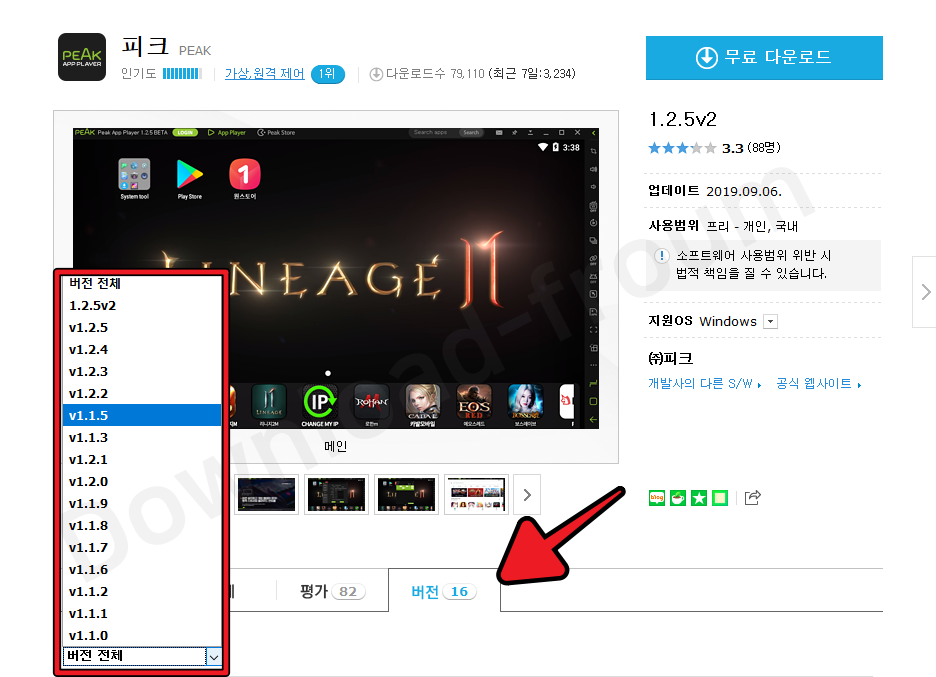Viewport: 936px width, 677px height.
Task: Open the virtual/remote control category link
Action: click(x=264, y=73)
